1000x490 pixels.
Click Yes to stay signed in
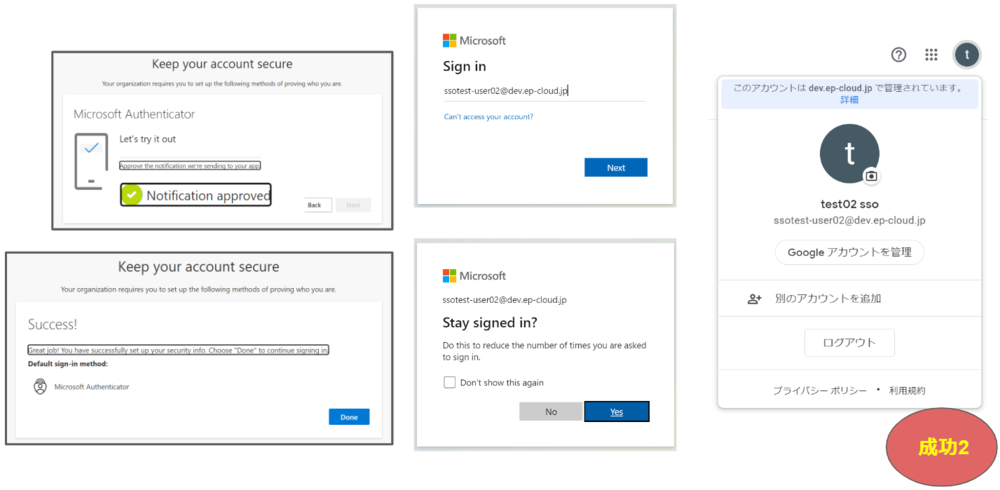(616, 411)
